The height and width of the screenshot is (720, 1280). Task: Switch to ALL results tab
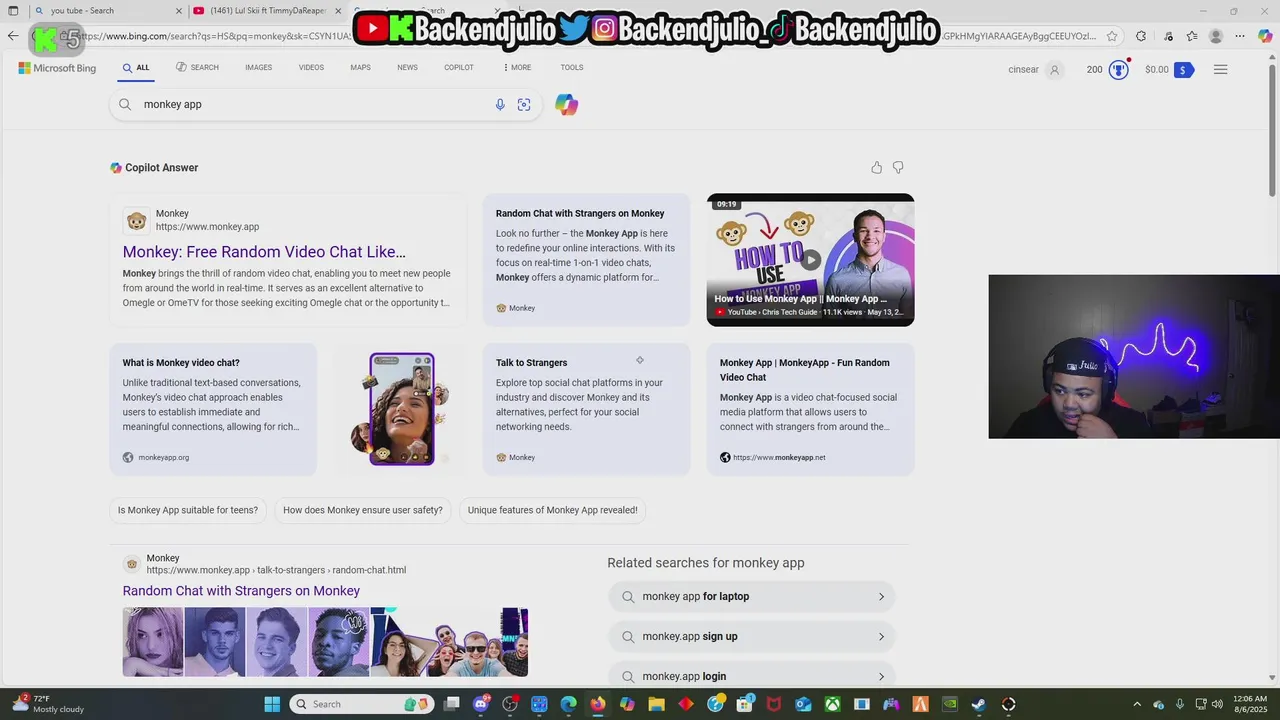coord(136,68)
